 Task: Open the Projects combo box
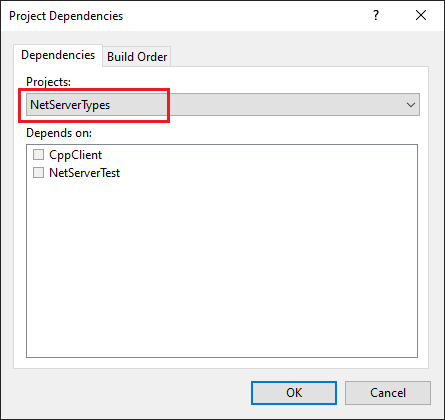pos(223,105)
